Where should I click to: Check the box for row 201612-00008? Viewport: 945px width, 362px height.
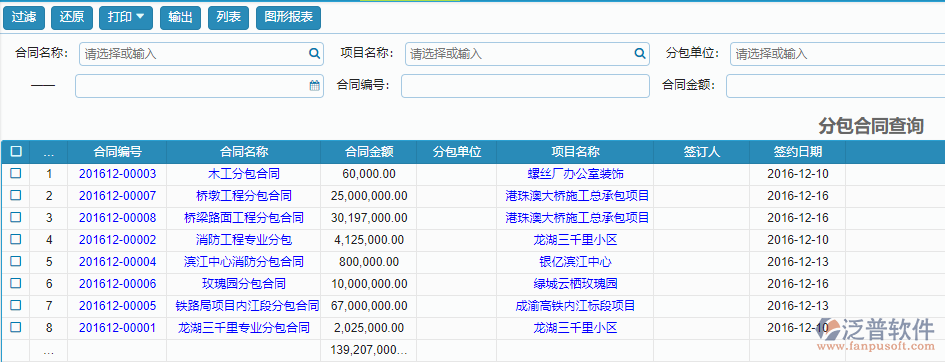click(16, 217)
